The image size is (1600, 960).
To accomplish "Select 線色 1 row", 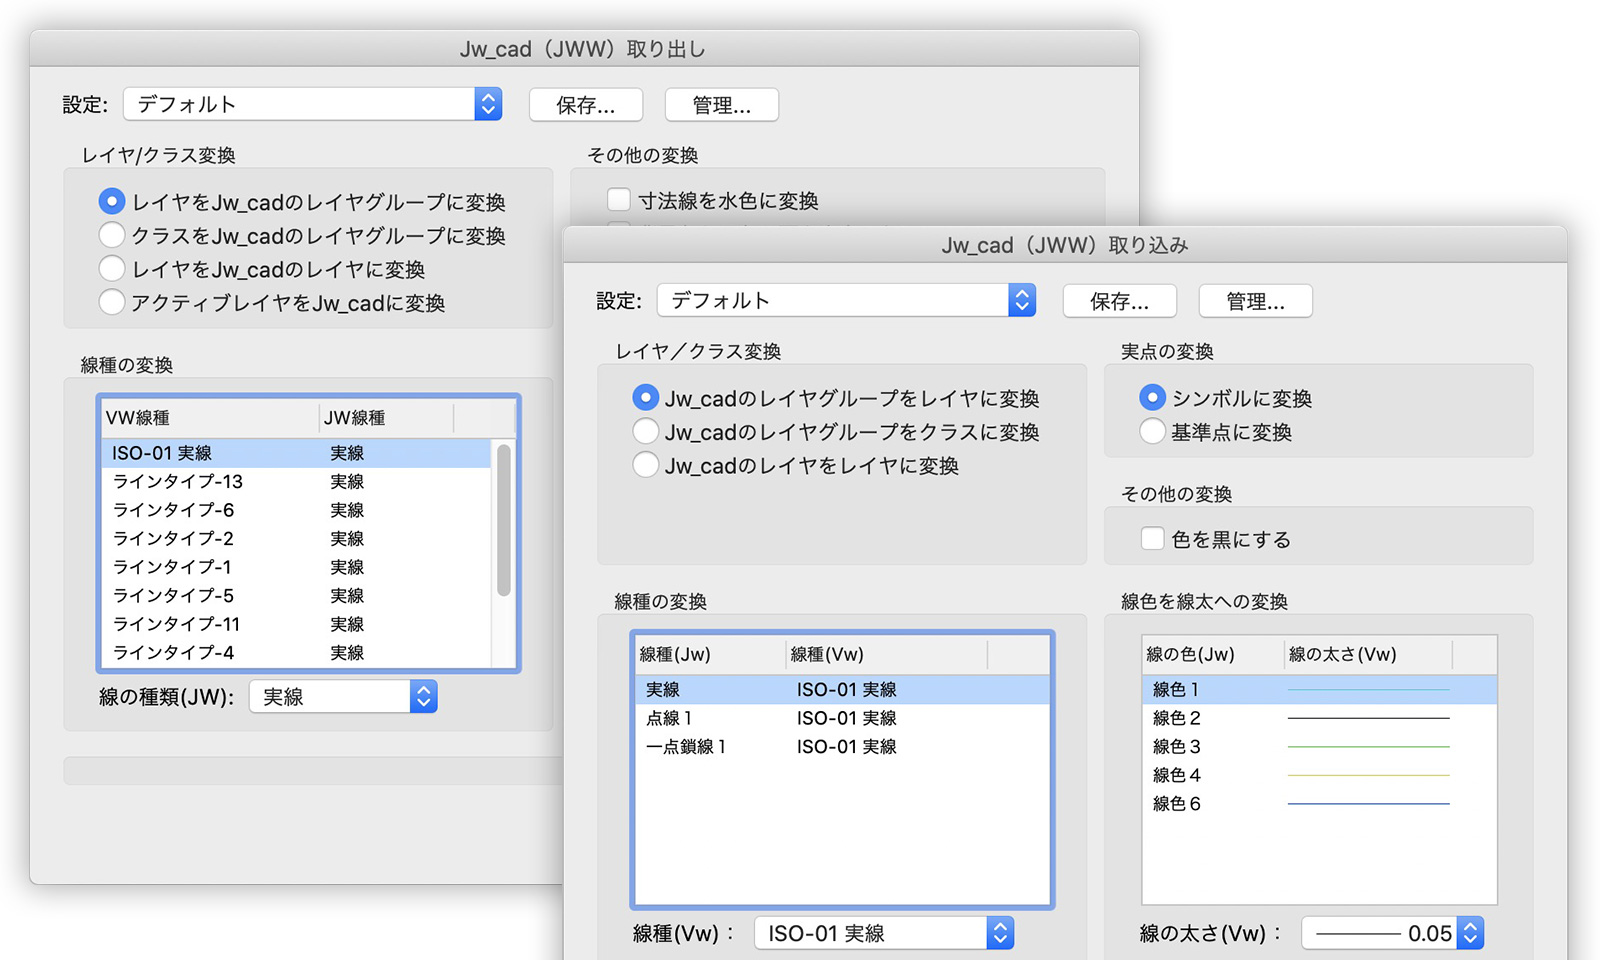I will click(x=1319, y=689).
